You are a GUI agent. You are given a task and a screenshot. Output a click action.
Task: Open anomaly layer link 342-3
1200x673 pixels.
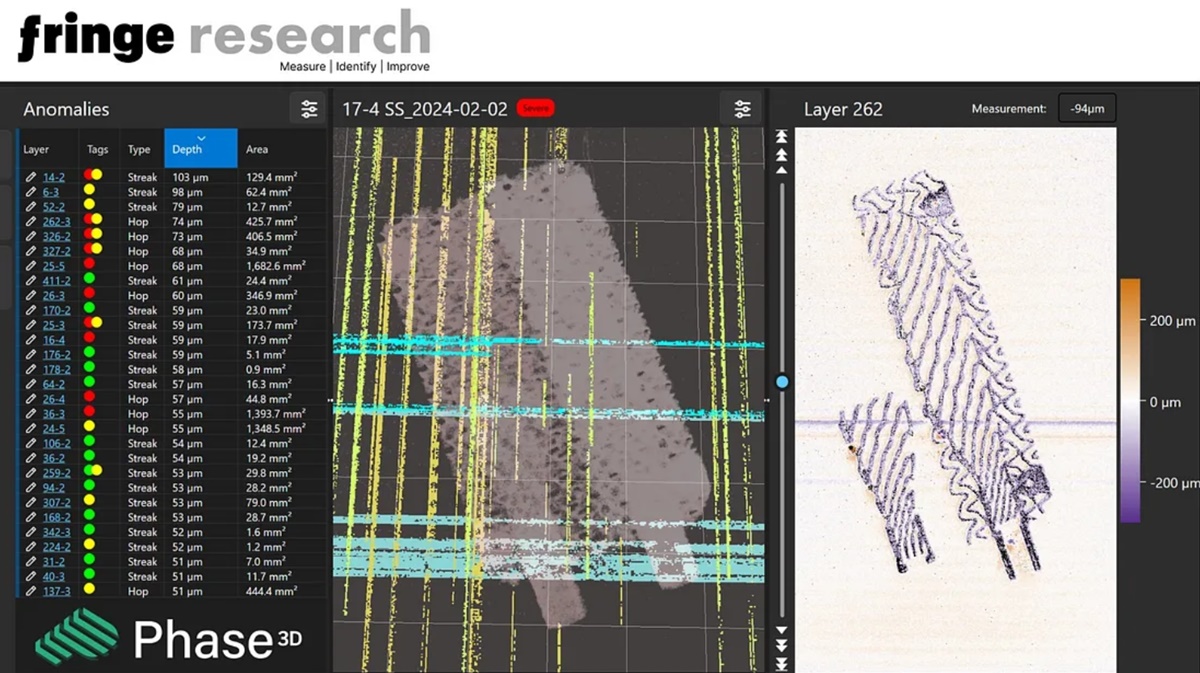56,532
